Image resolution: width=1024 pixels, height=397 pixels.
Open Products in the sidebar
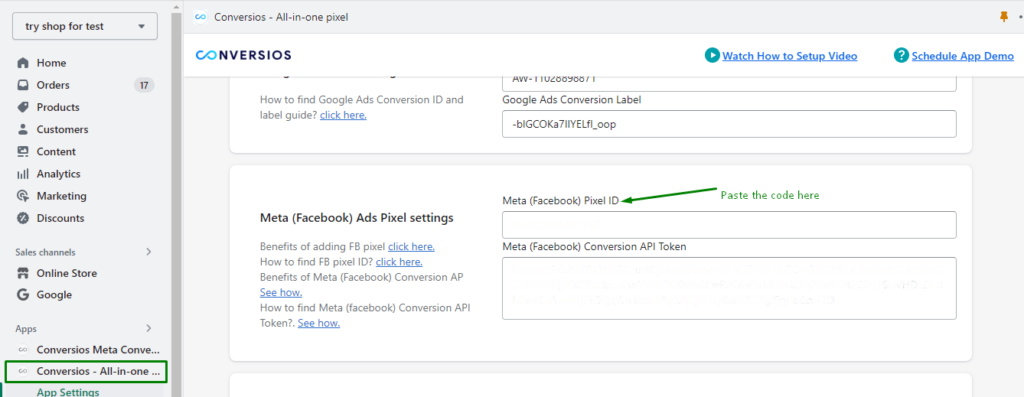click(58, 107)
